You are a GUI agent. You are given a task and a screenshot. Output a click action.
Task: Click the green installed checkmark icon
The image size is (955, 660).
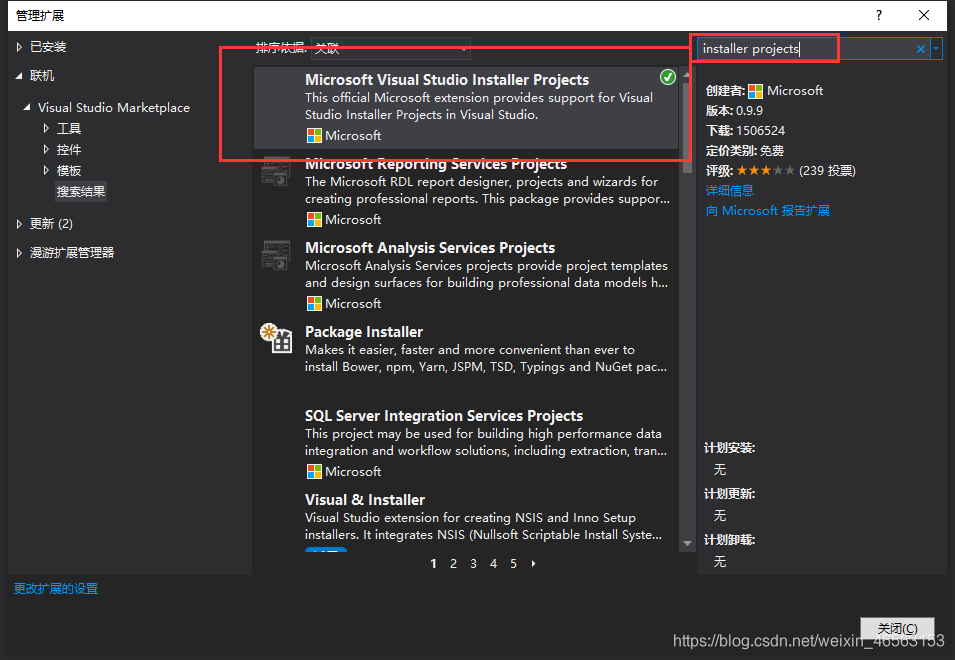point(668,77)
